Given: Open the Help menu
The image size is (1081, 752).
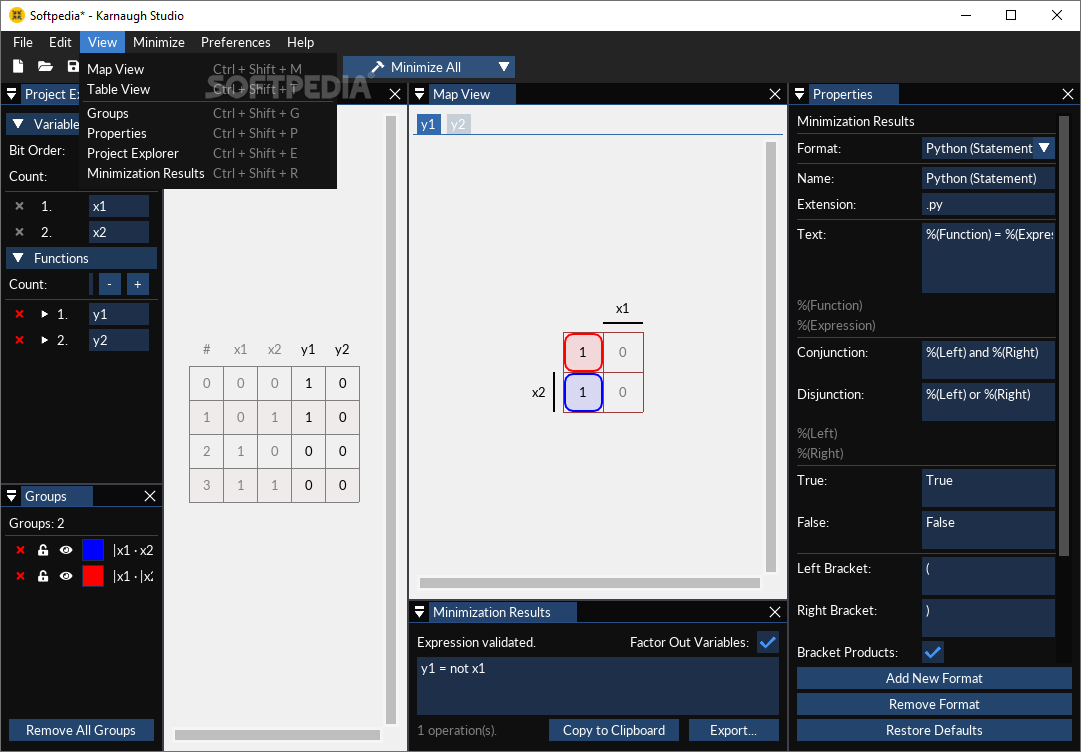Looking at the screenshot, I should [301, 42].
